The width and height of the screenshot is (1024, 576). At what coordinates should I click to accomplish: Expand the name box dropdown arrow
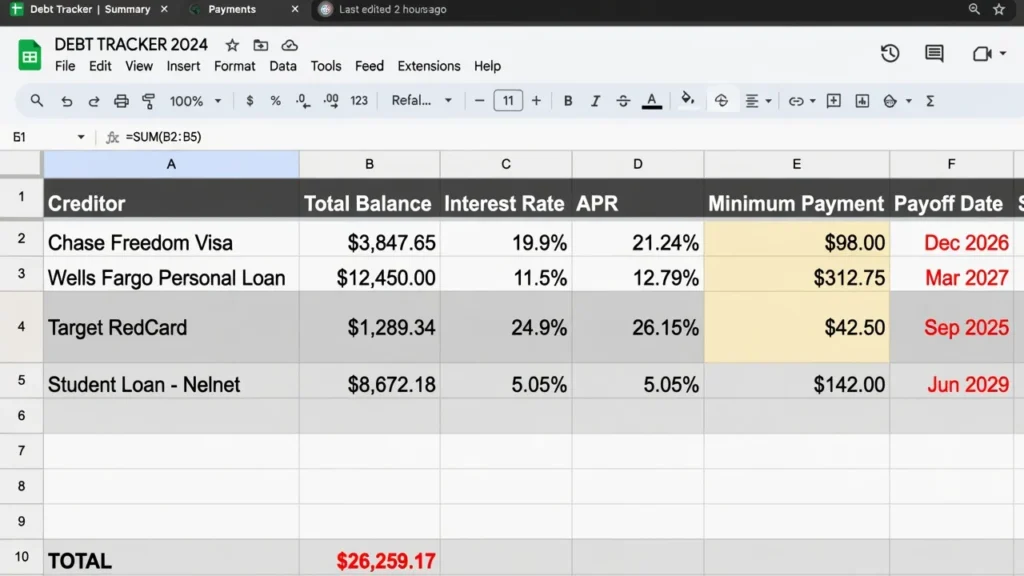[x=81, y=137]
